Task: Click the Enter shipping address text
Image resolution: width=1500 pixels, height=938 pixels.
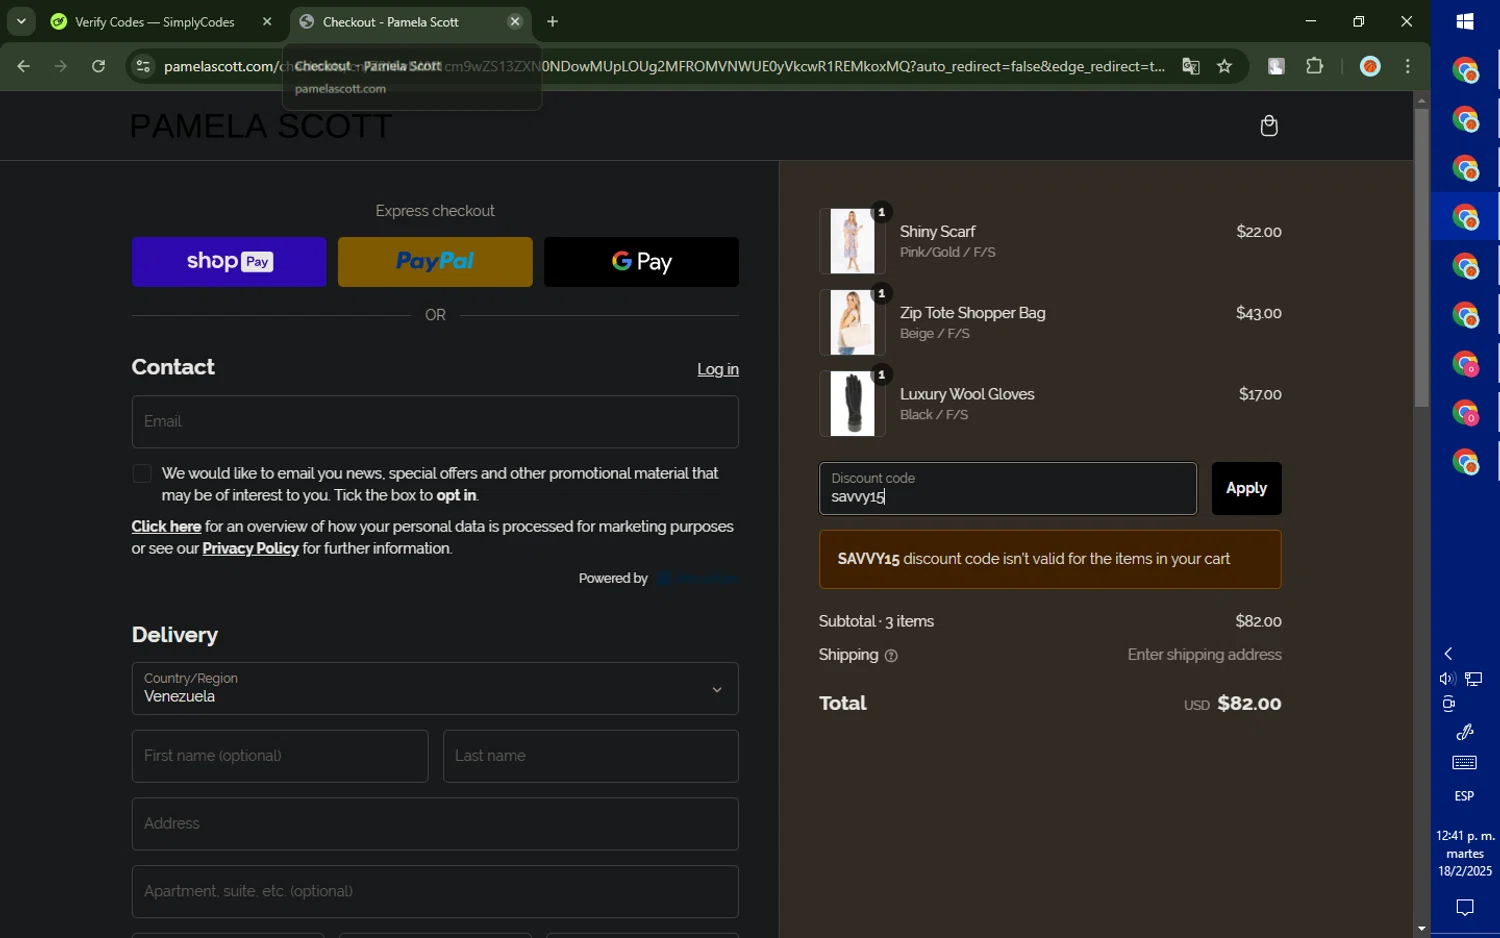Action: click(x=1204, y=655)
